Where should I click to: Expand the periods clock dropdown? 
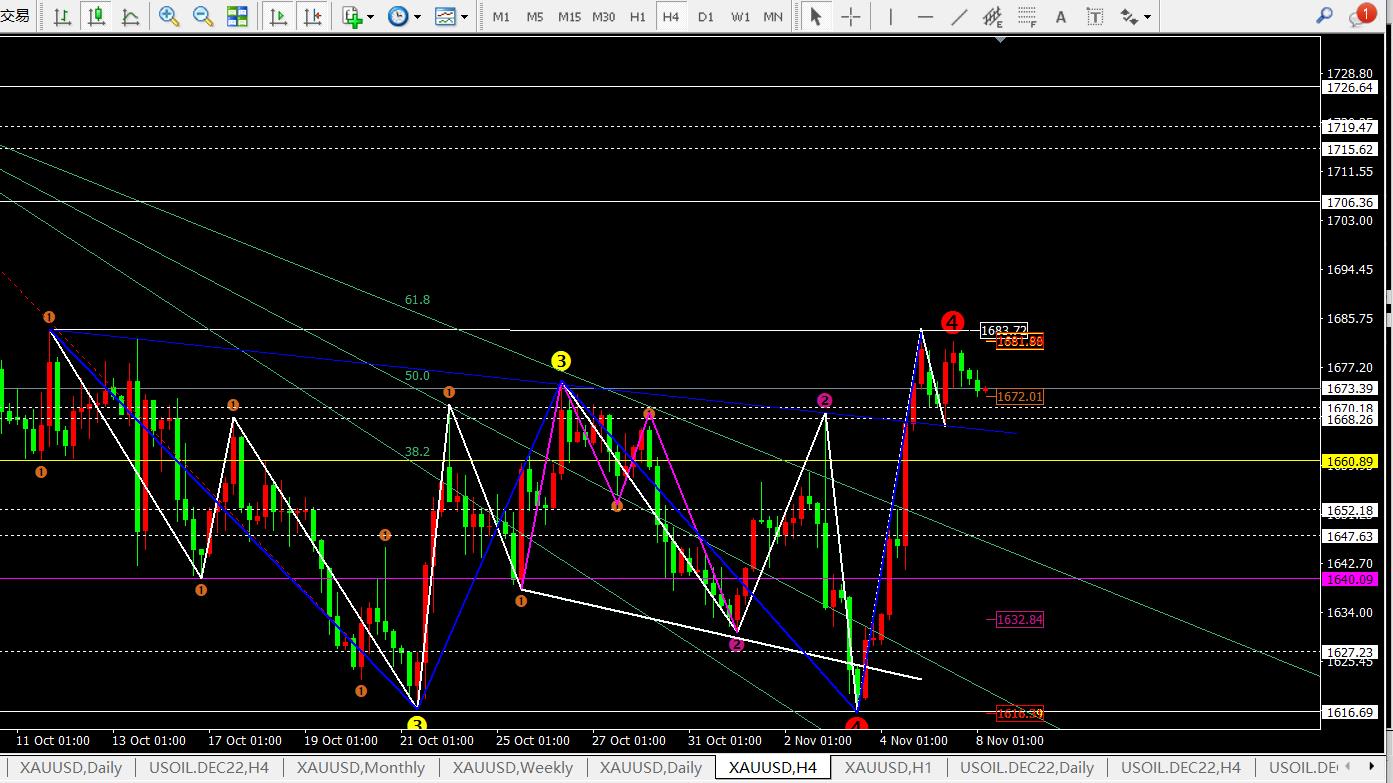pyautogui.click(x=404, y=17)
